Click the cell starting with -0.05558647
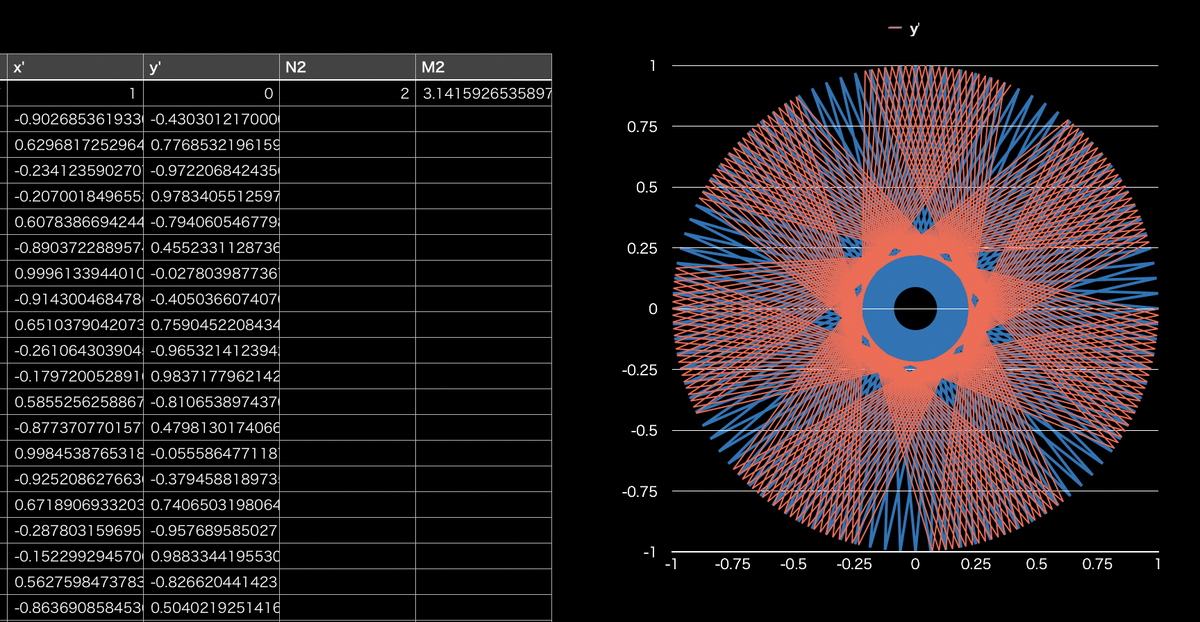 click(x=212, y=452)
